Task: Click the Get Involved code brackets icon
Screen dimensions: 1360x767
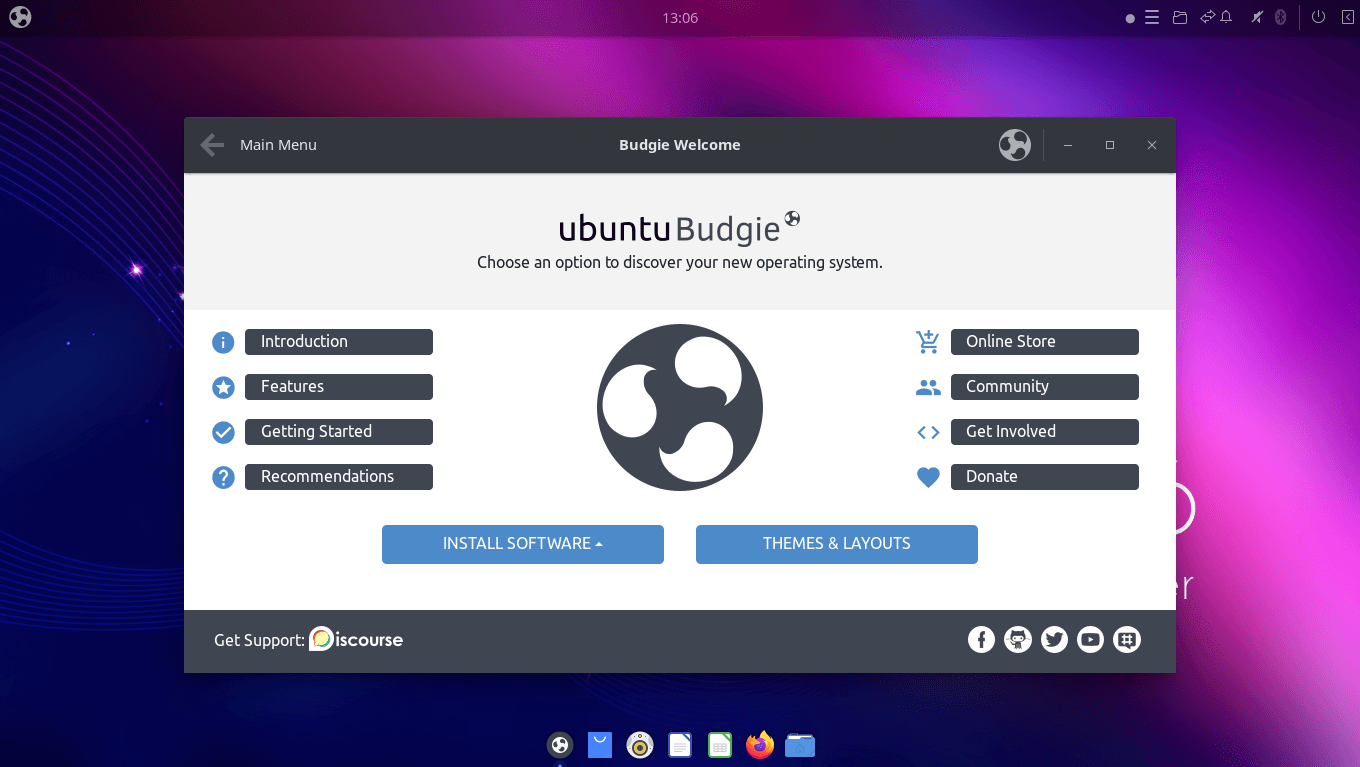Action: (928, 431)
